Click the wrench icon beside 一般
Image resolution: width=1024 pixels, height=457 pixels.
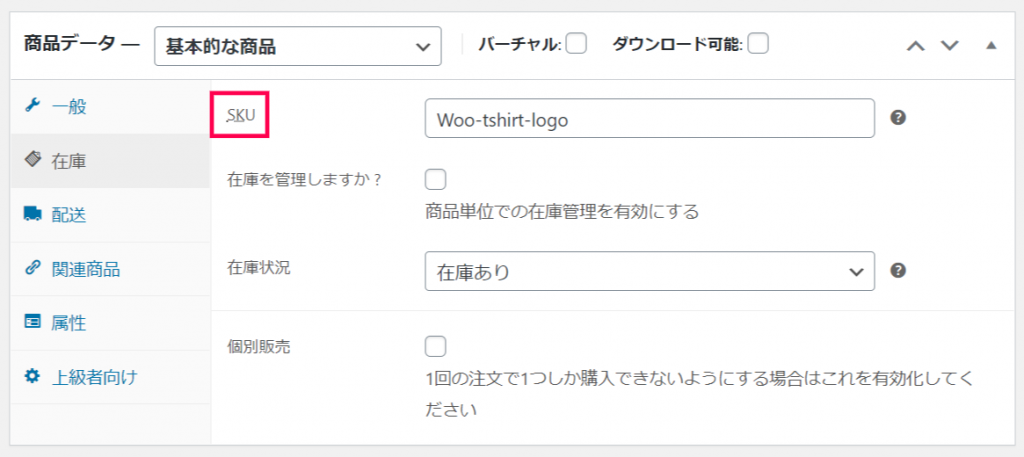[32, 106]
